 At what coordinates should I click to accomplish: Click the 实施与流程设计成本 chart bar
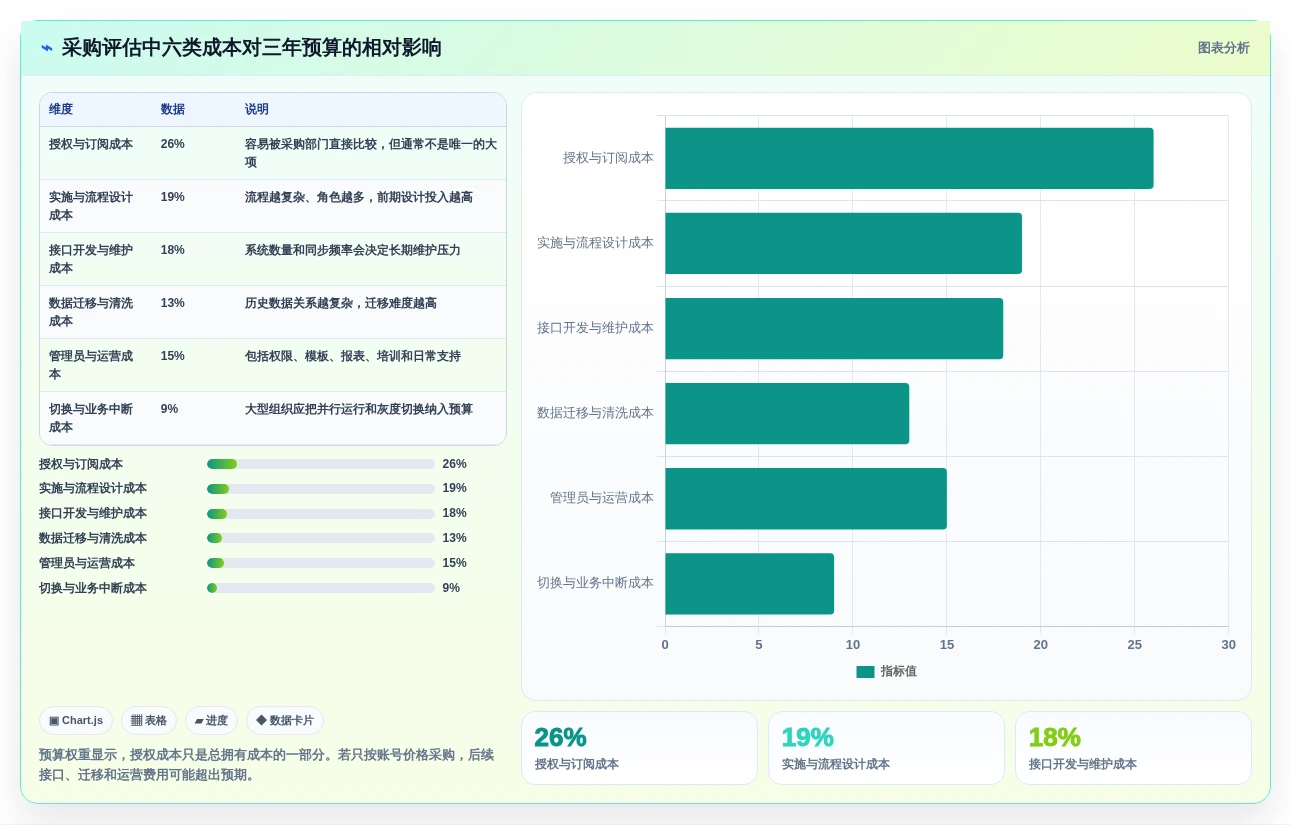(843, 243)
